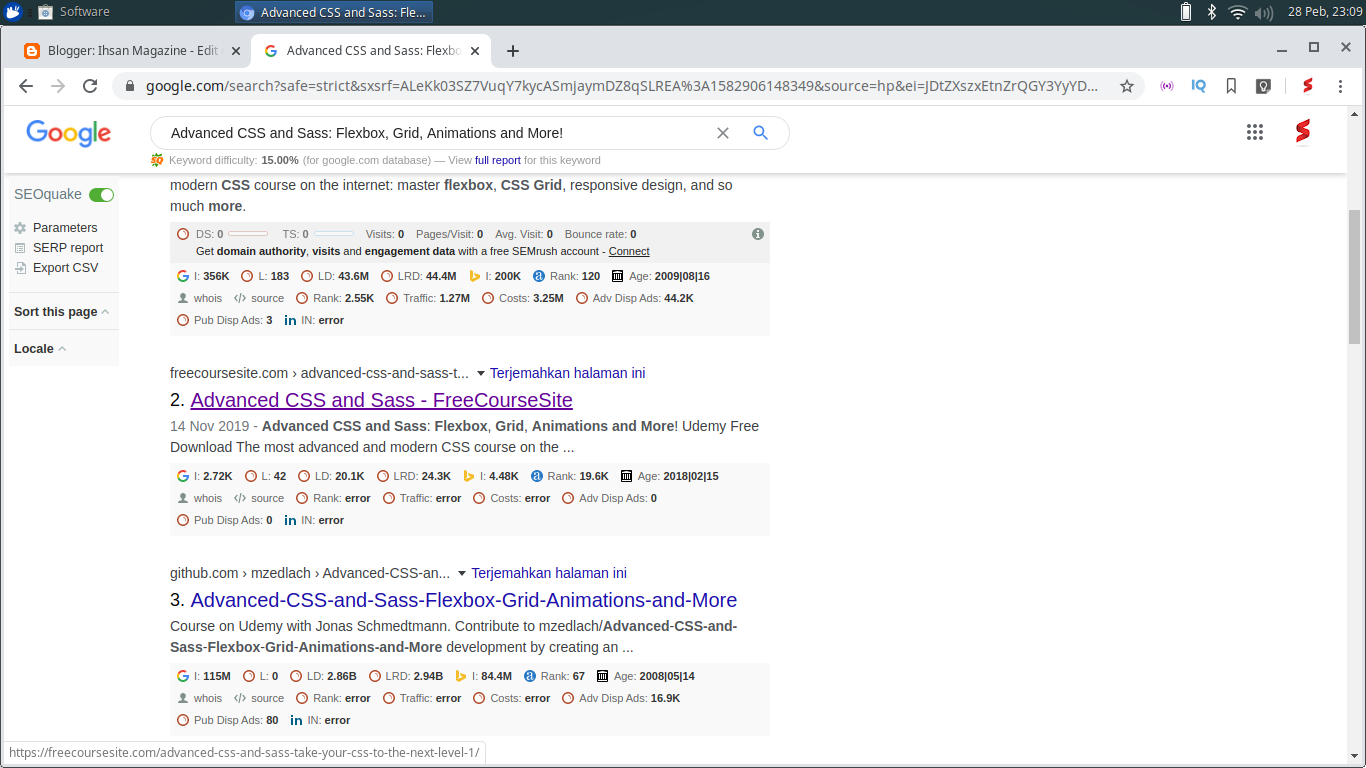The image size is (1366, 768).
Task: Click the blue search magnifier icon
Action: (760, 133)
